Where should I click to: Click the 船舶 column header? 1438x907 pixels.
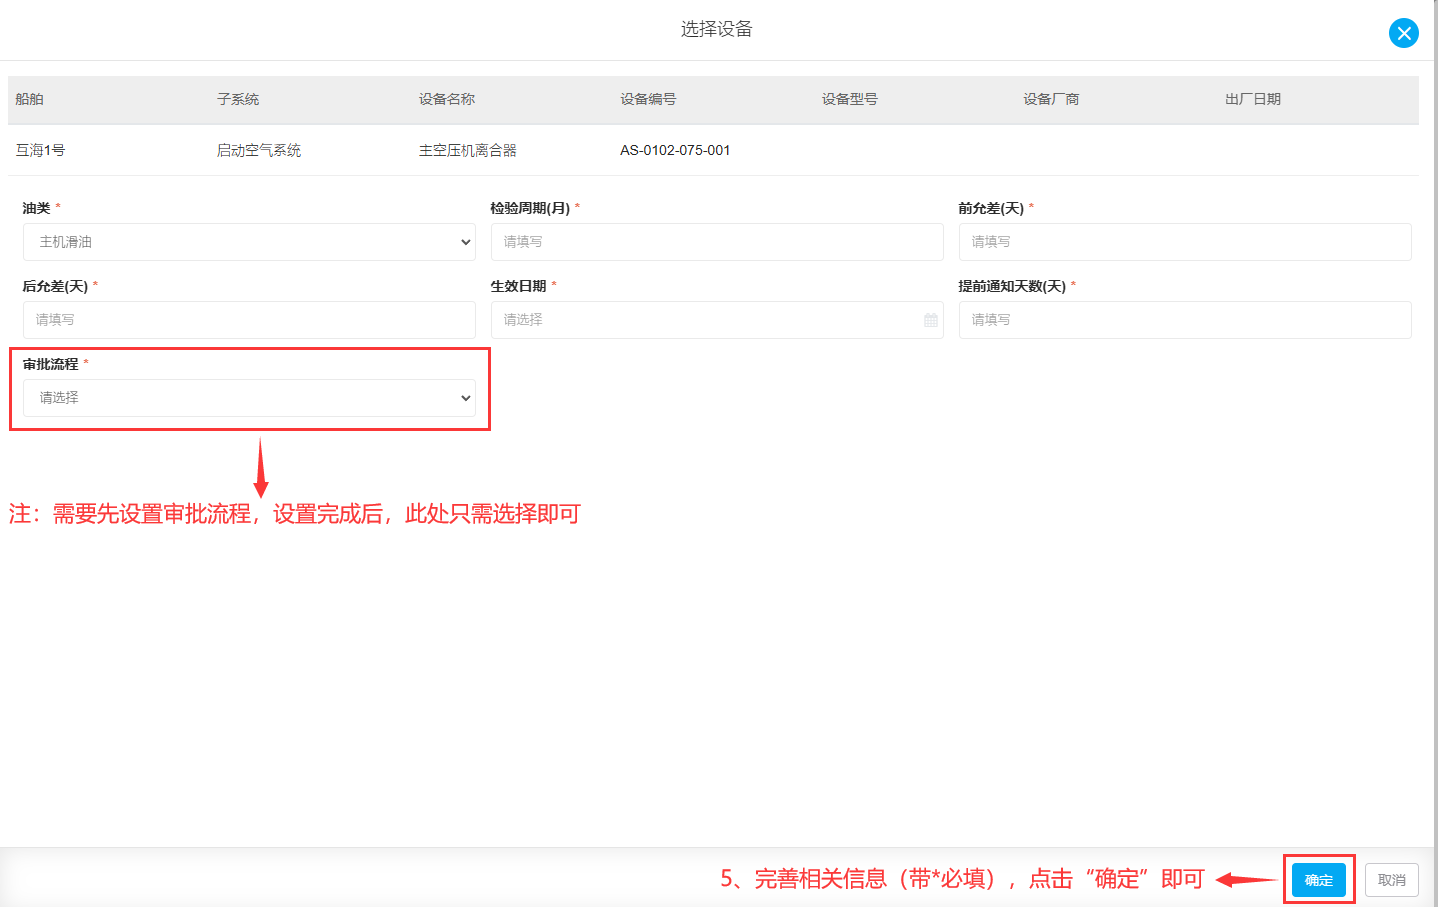coord(30,99)
